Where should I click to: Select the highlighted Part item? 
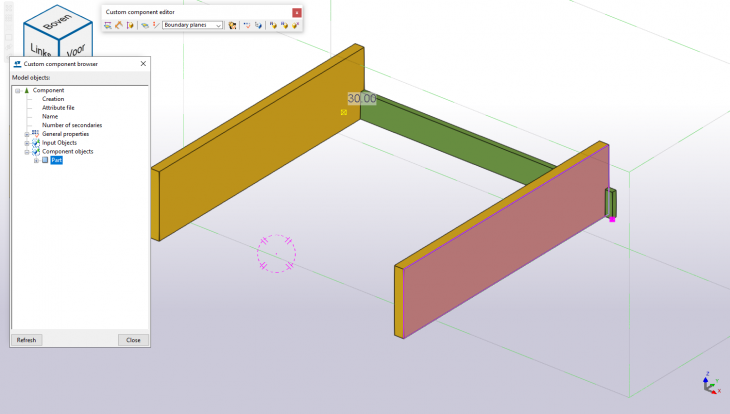click(56, 160)
